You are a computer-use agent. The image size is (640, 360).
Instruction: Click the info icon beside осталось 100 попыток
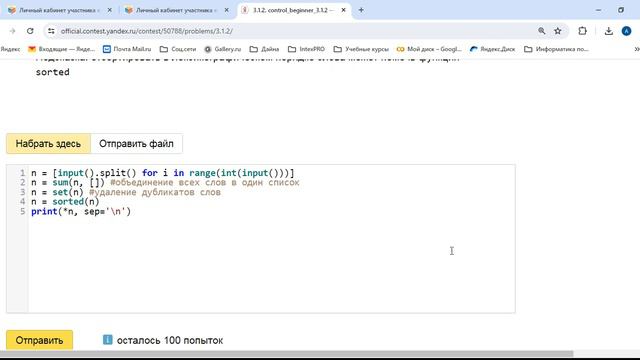pyautogui.click(x=107, y=340)
